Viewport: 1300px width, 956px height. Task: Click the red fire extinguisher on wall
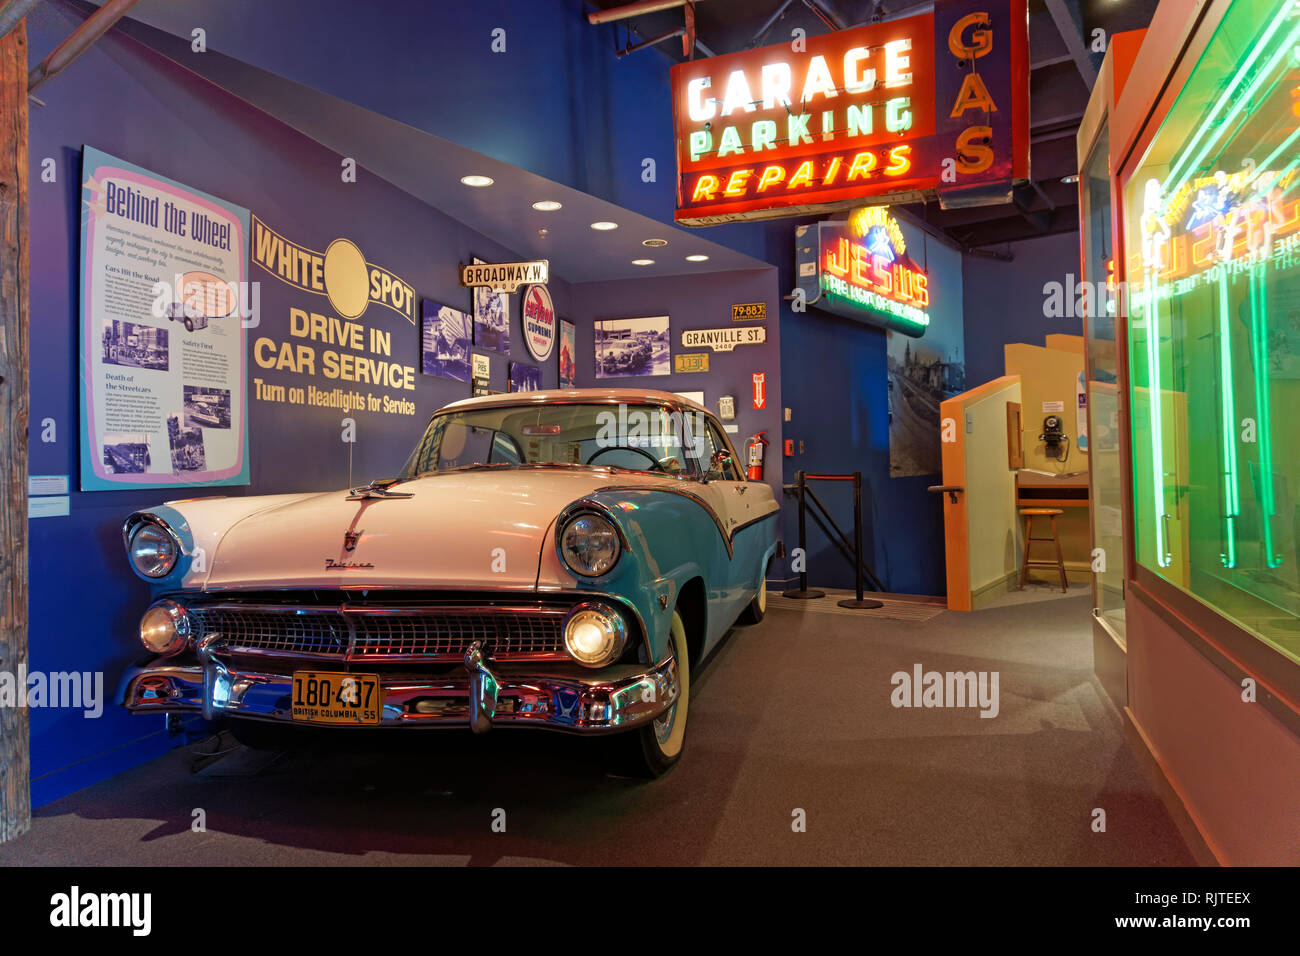pyautogui.click(x=755, y=455)
